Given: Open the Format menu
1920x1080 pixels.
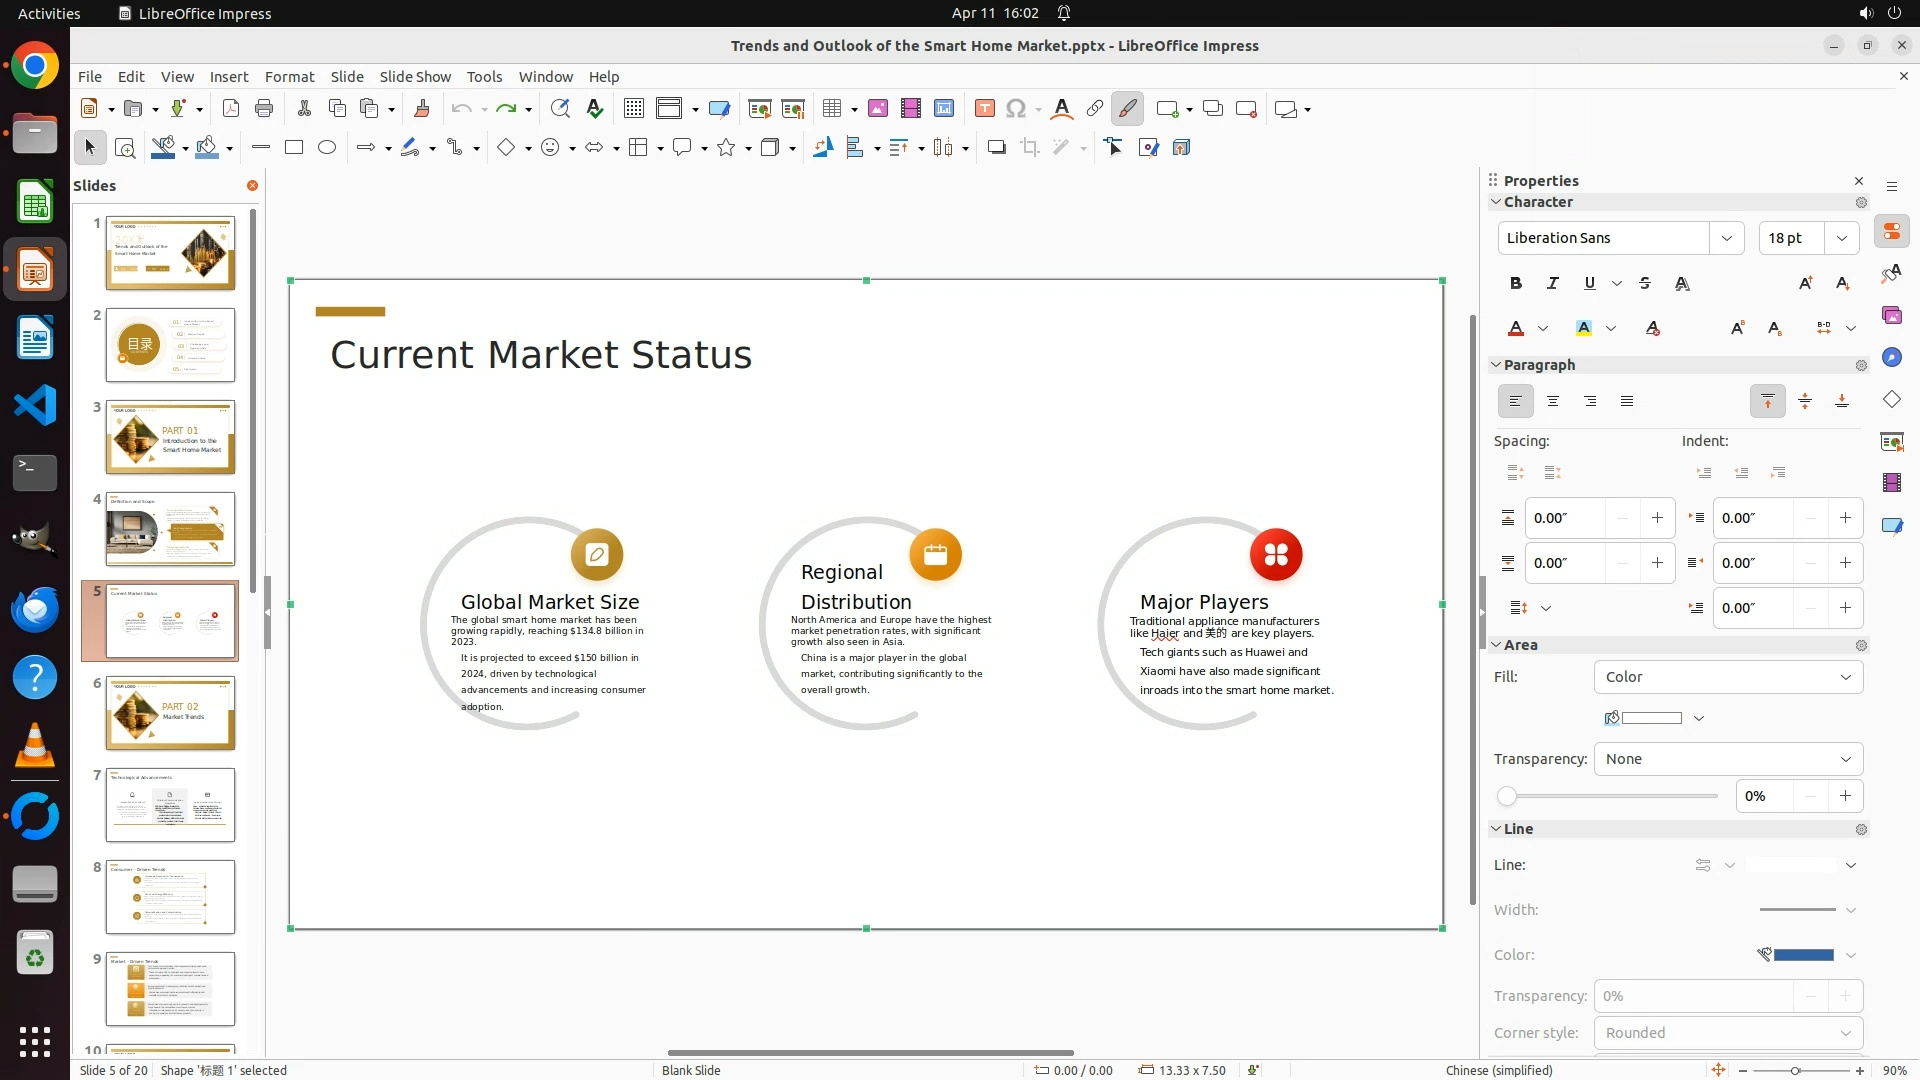Looking at the screenshot, I should (289, 76).
